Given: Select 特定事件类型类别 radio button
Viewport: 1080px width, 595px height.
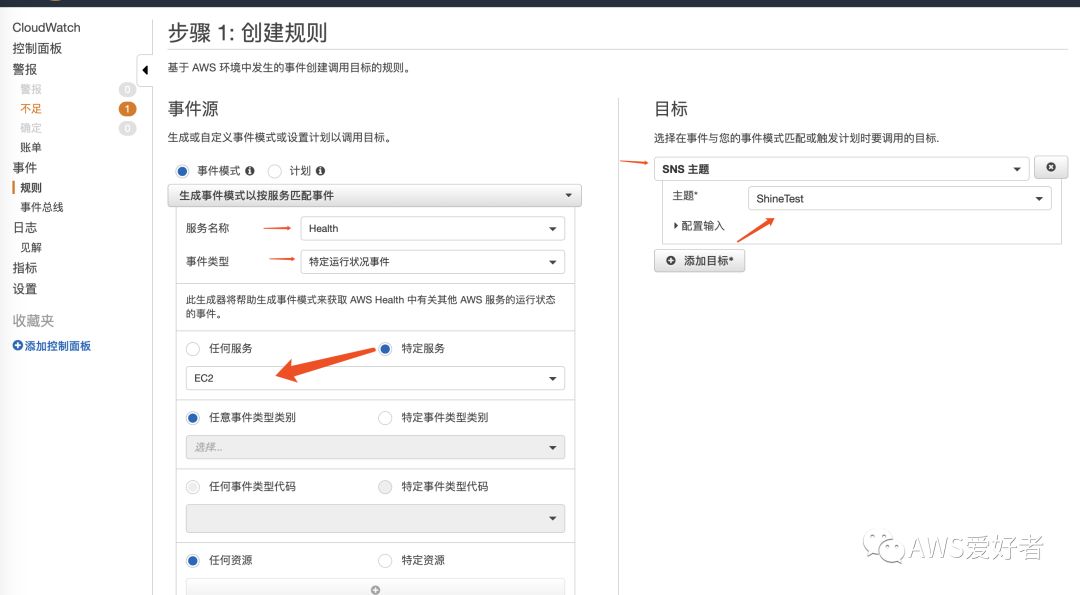Looking at the screenshot, I should point(385,418).
